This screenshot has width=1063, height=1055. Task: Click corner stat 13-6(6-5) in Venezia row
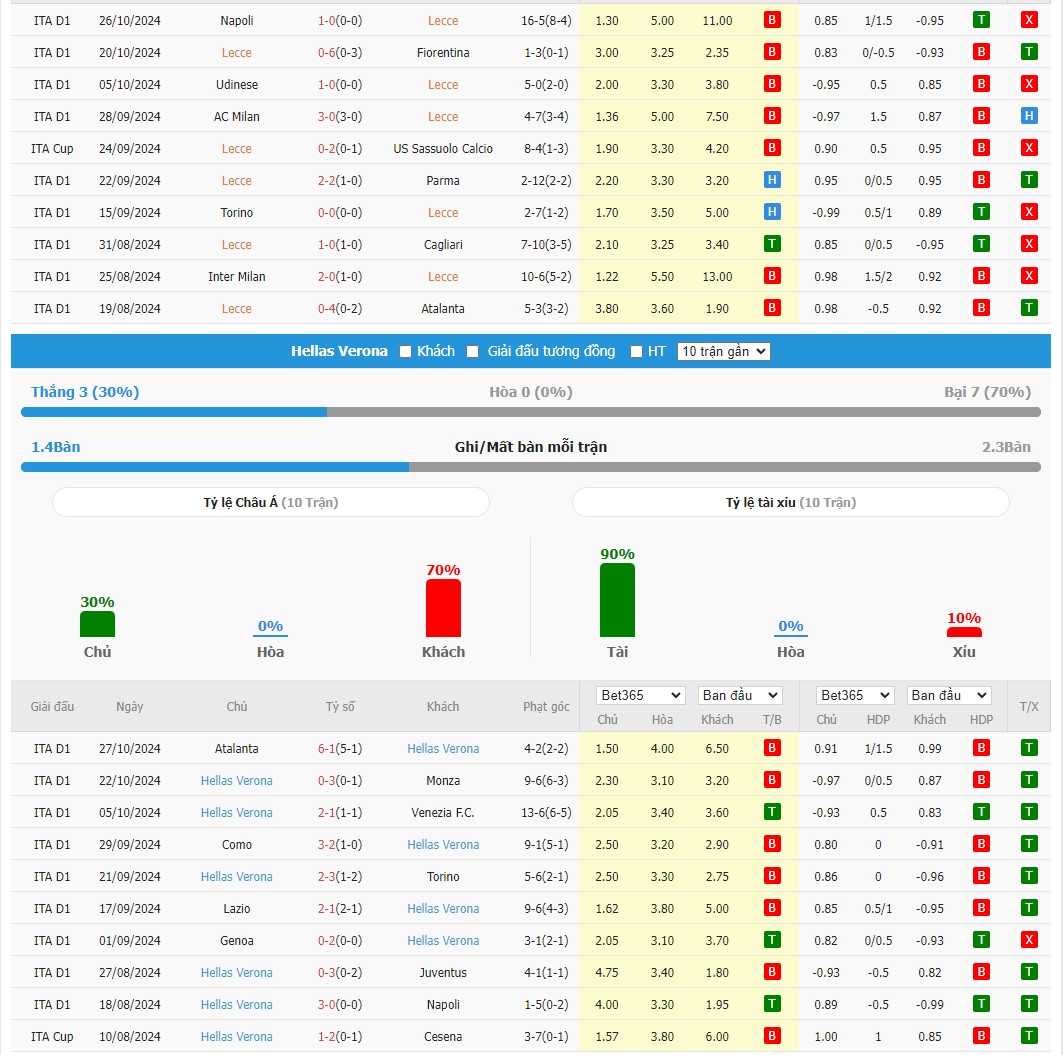(546, 813)
